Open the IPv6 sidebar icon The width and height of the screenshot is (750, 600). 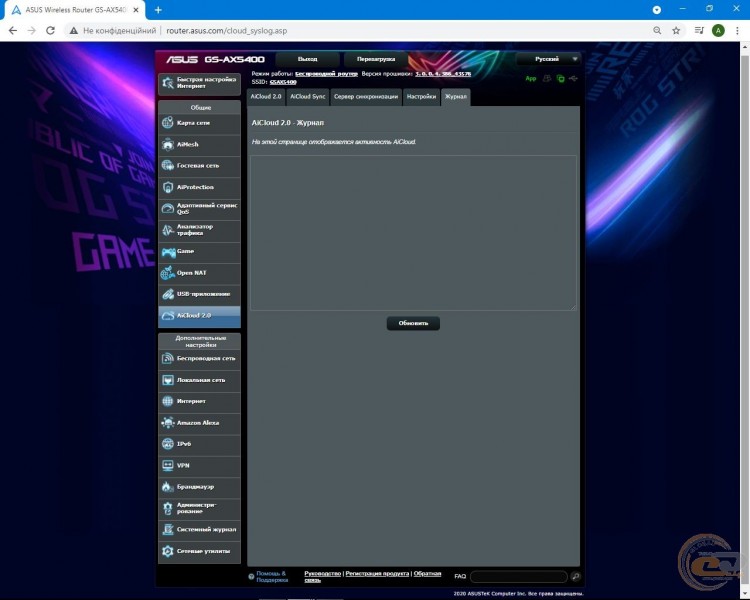167,444
